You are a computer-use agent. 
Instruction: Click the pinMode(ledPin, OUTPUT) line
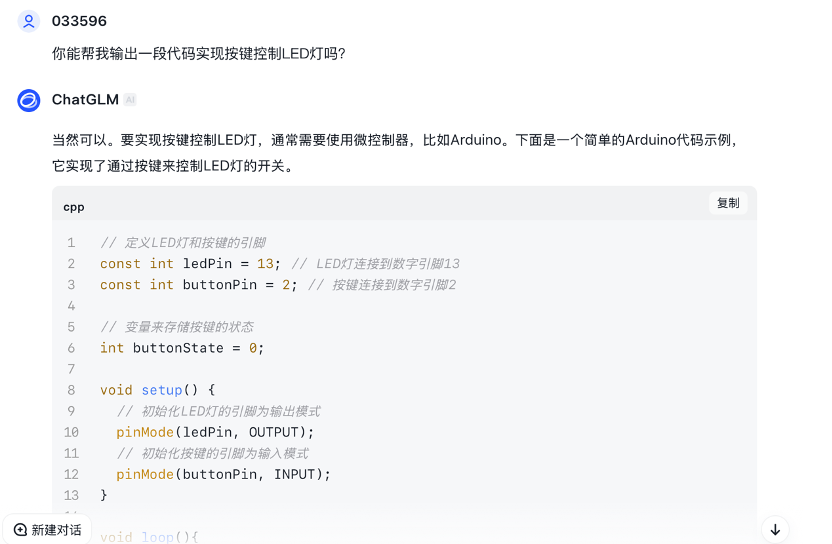coord(215,433)
